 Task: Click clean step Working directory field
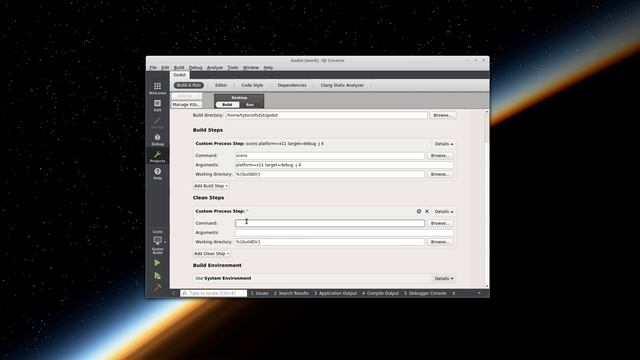pyautogui.click(x=330, y=242)
